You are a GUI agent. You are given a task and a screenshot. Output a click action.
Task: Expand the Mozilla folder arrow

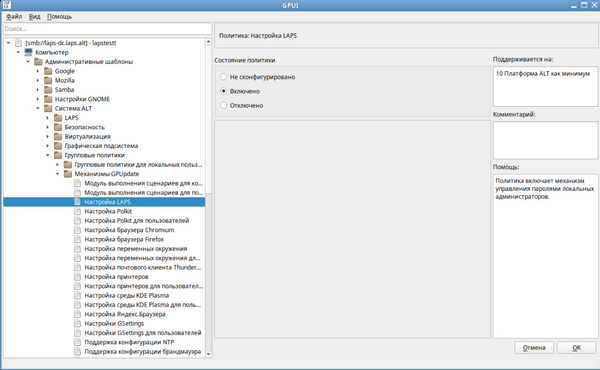[38, 80]
